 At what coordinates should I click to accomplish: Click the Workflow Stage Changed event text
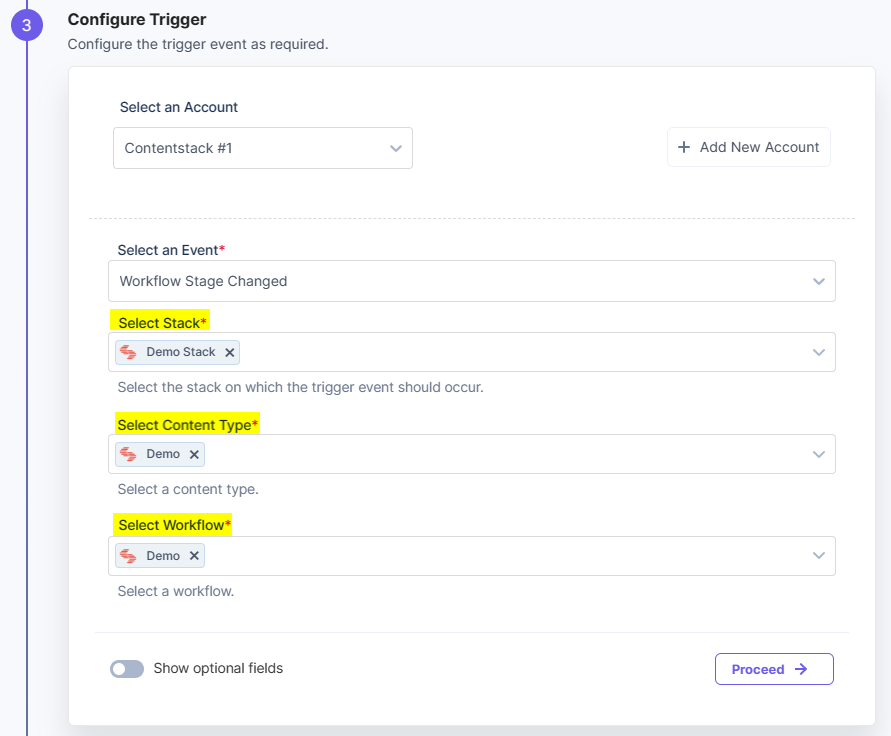click(x=203, y=281)
